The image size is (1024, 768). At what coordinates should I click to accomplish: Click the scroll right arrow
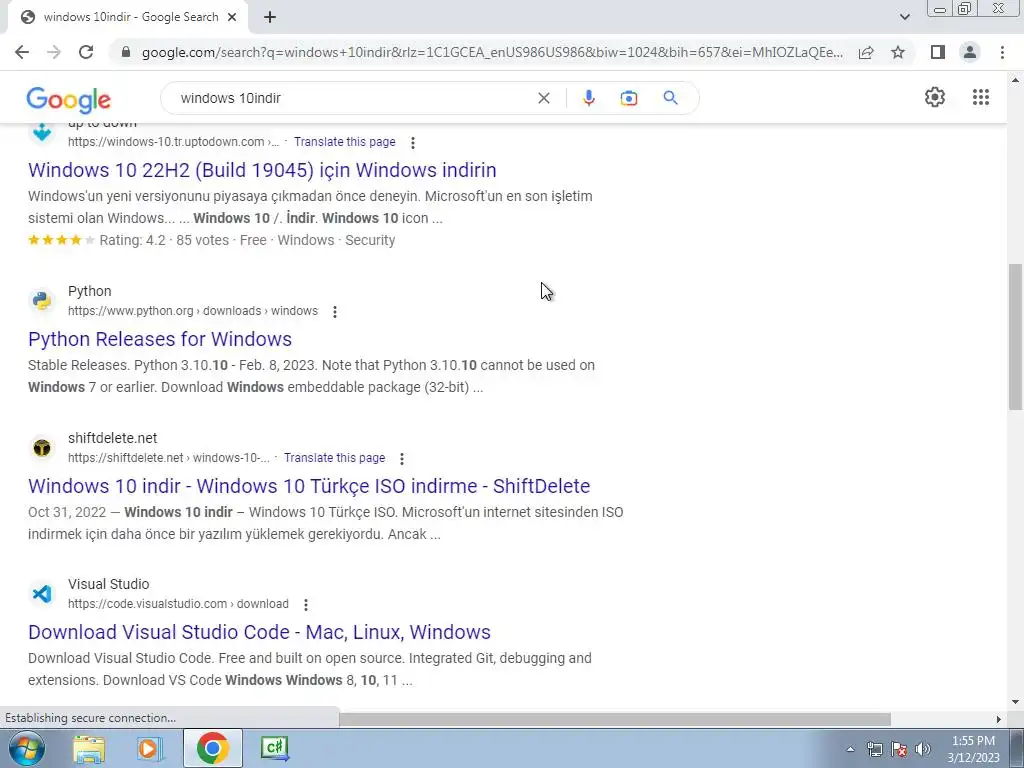(x=998, y=719)
